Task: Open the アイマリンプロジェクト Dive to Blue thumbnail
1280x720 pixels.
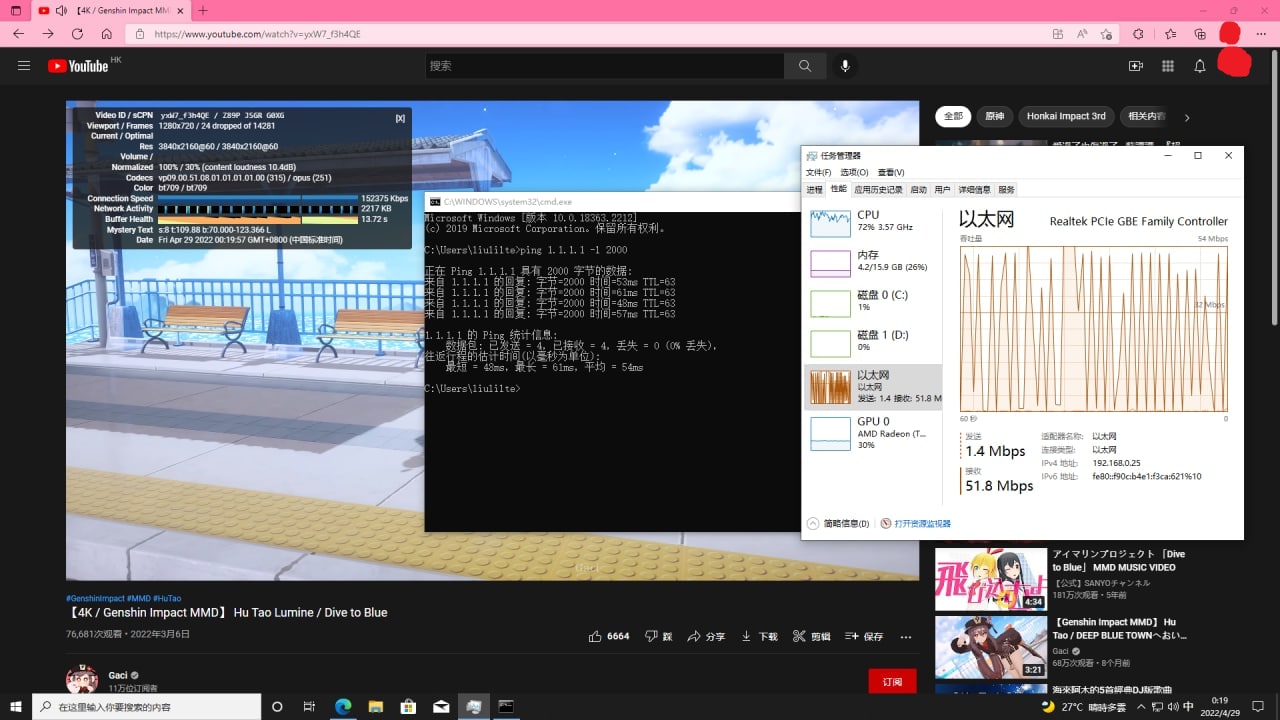Action: [991, 579]
